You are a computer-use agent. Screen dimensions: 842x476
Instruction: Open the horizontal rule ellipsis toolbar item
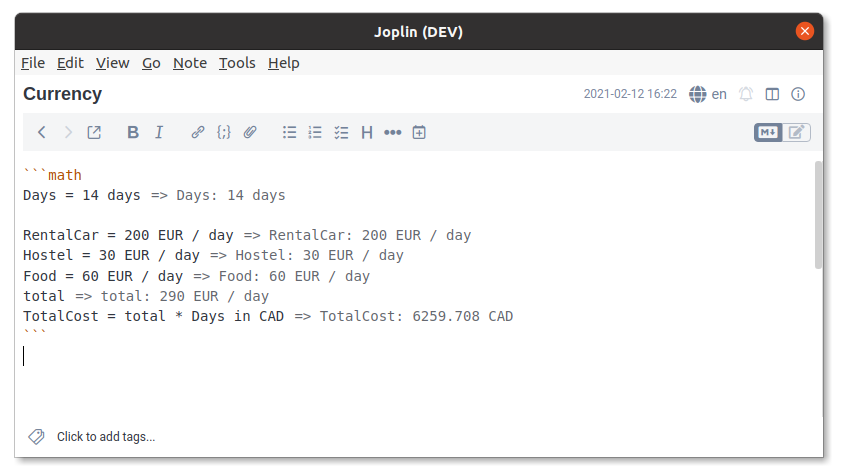(x=393, y=132)
